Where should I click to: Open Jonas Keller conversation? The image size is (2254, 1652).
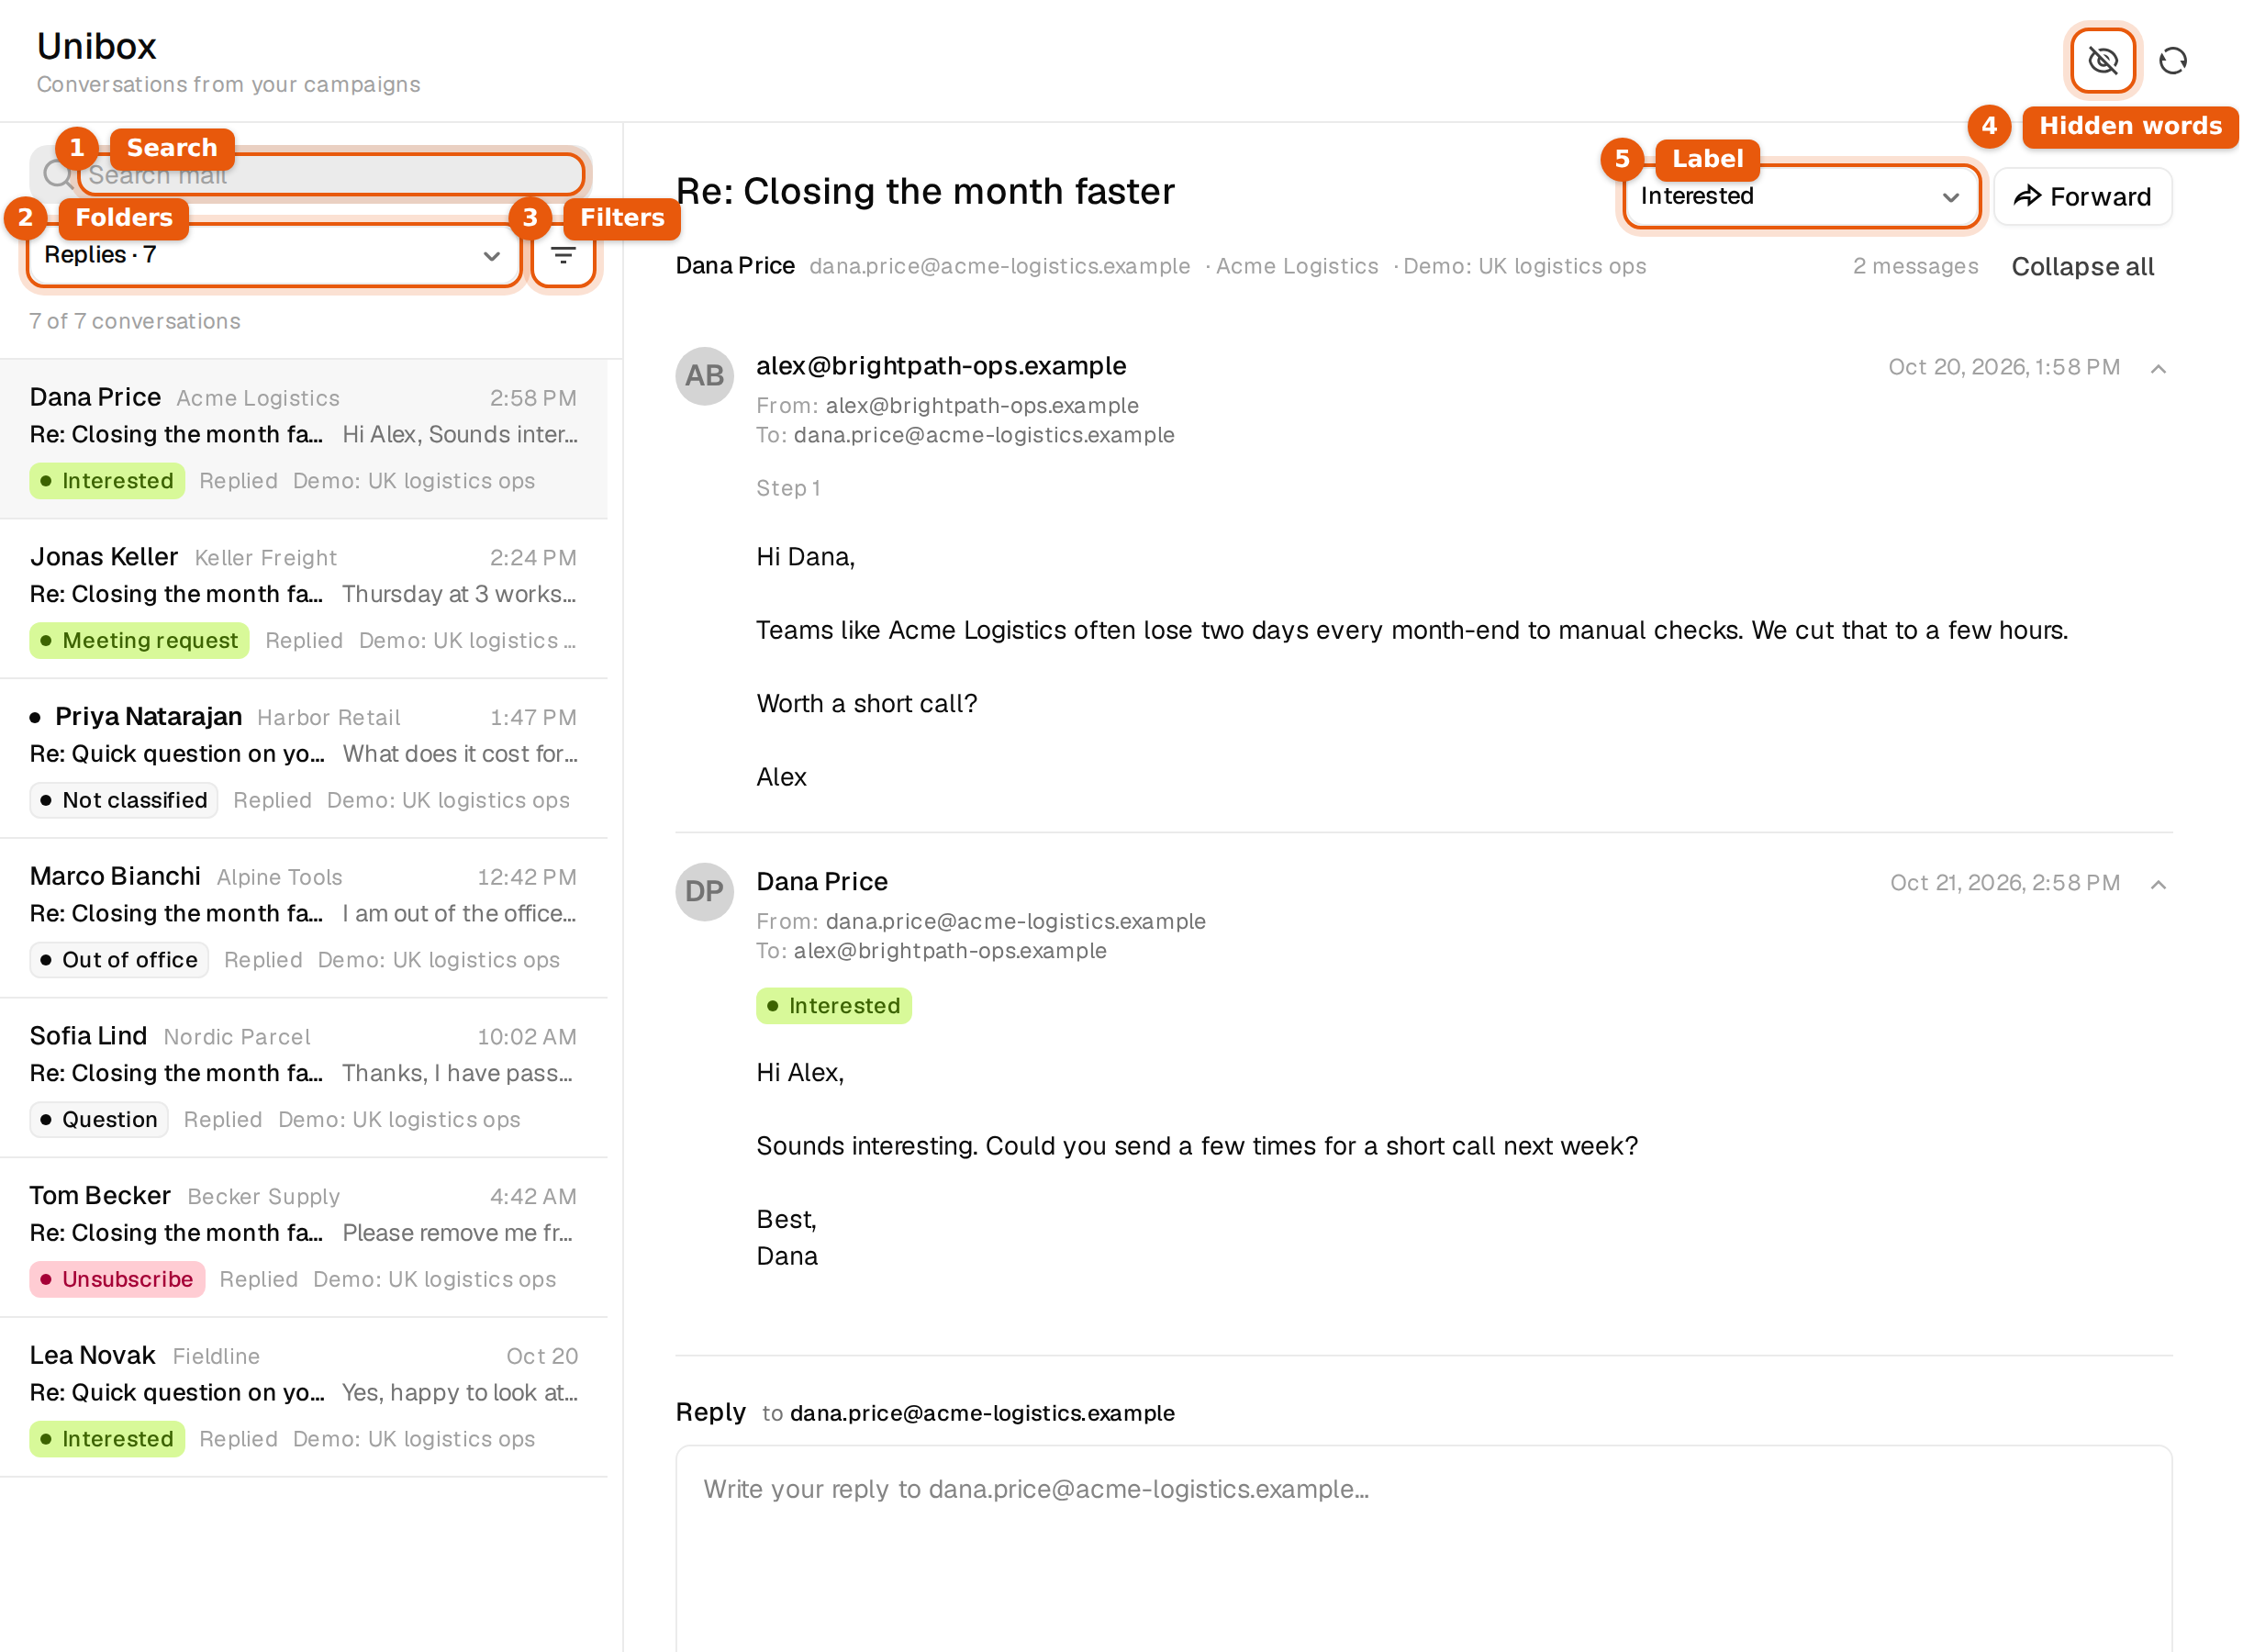pos(304,599)
